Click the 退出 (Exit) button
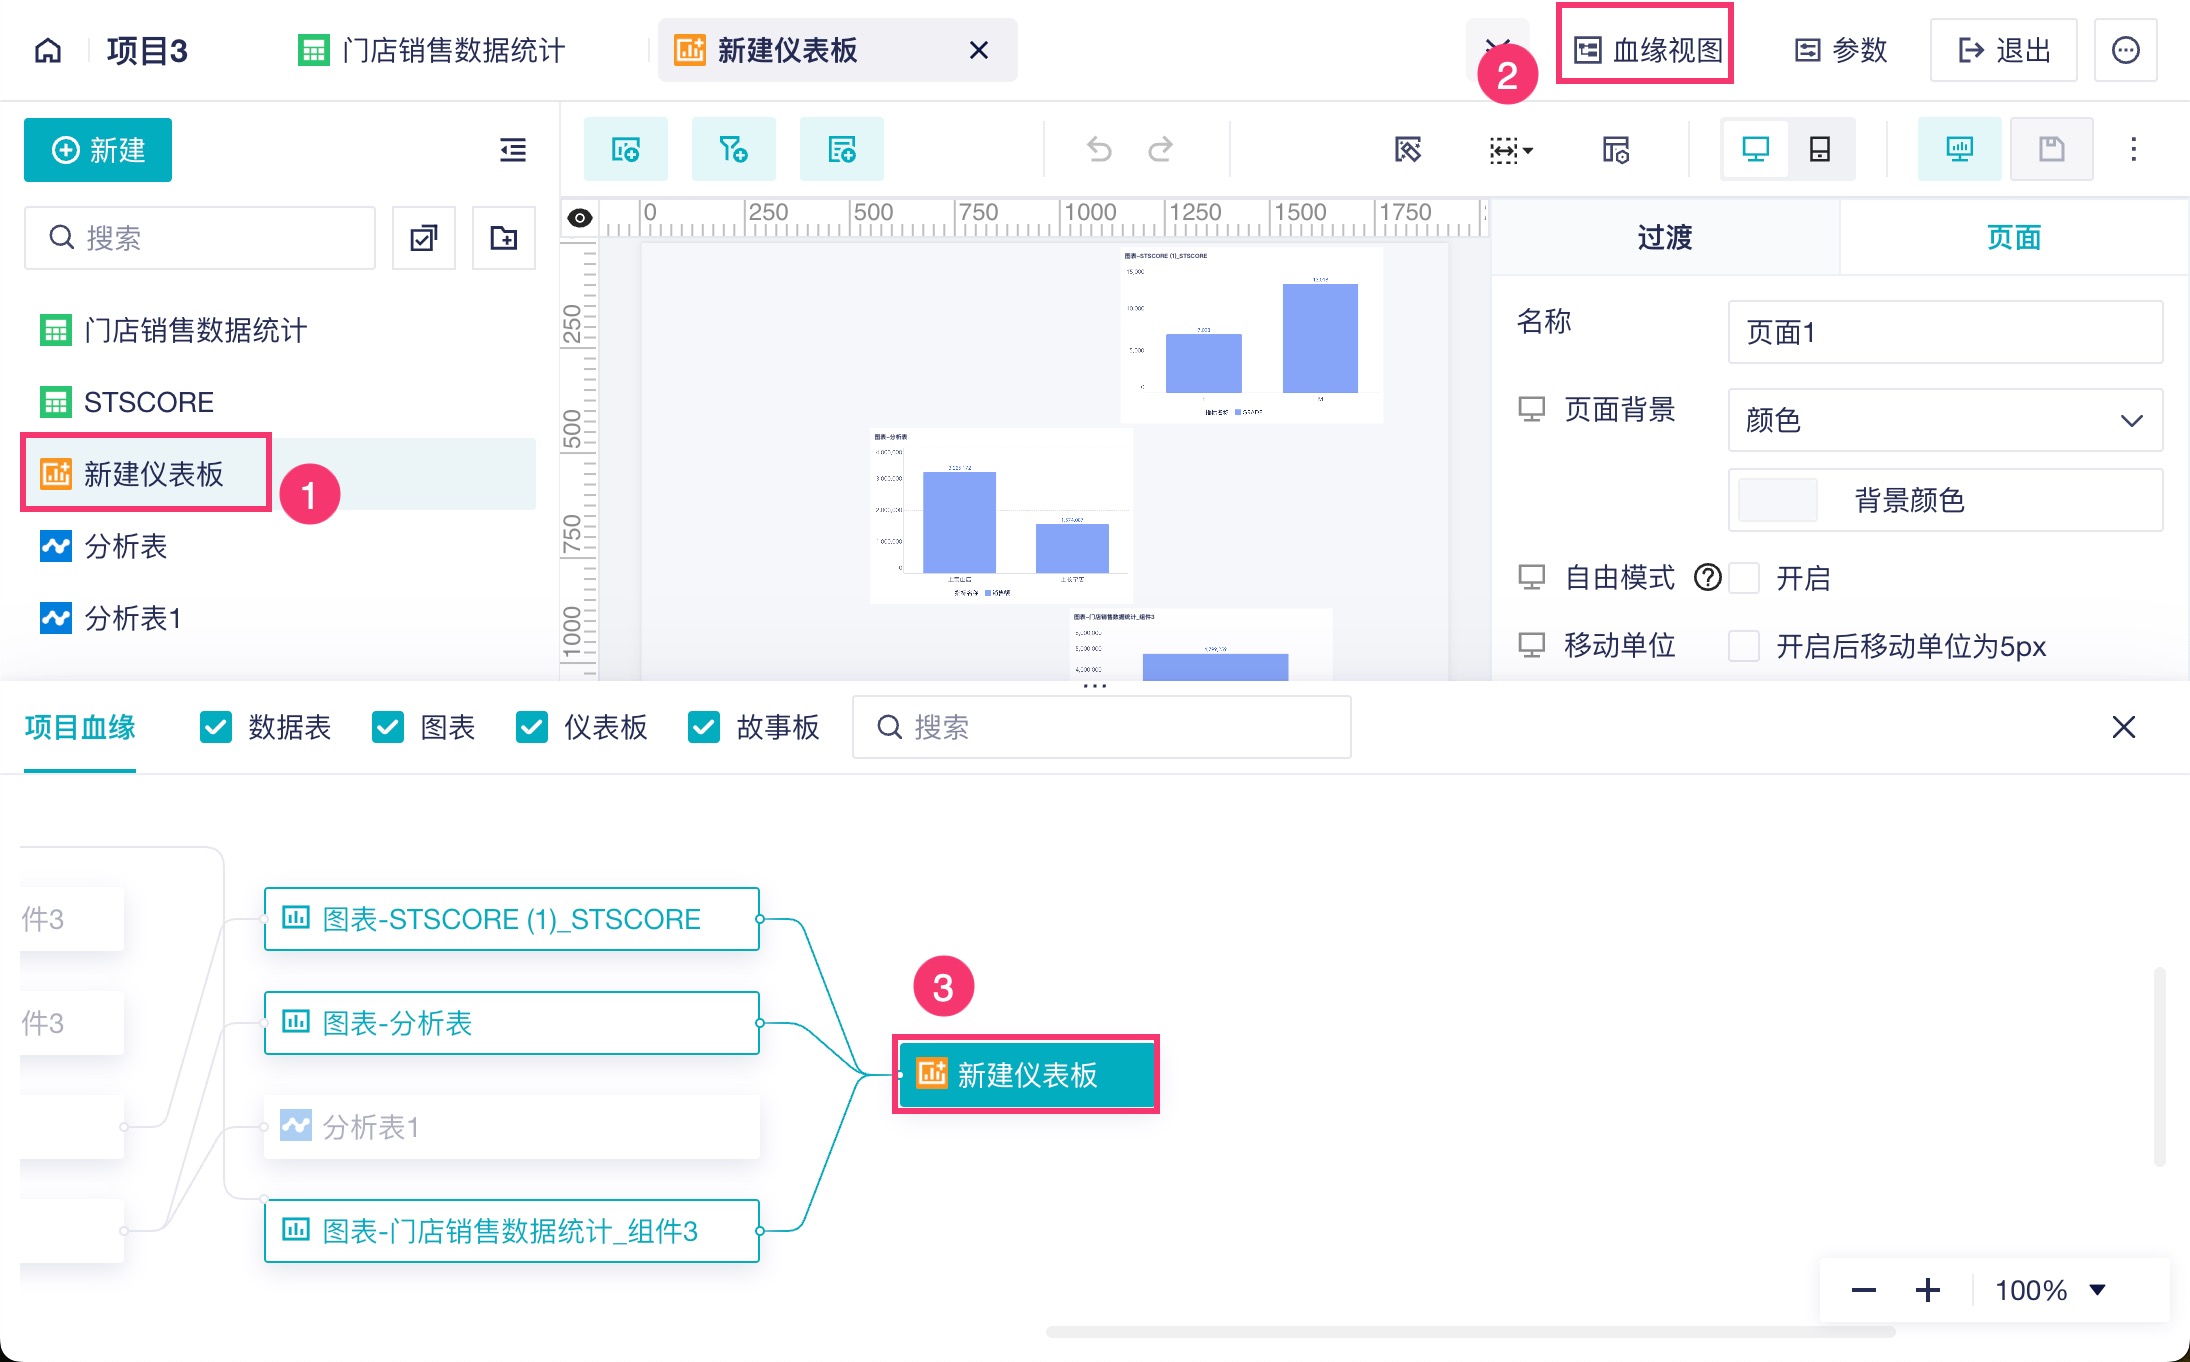The width and height of the screenshot is (2190, 1362). coord(2003,50)
